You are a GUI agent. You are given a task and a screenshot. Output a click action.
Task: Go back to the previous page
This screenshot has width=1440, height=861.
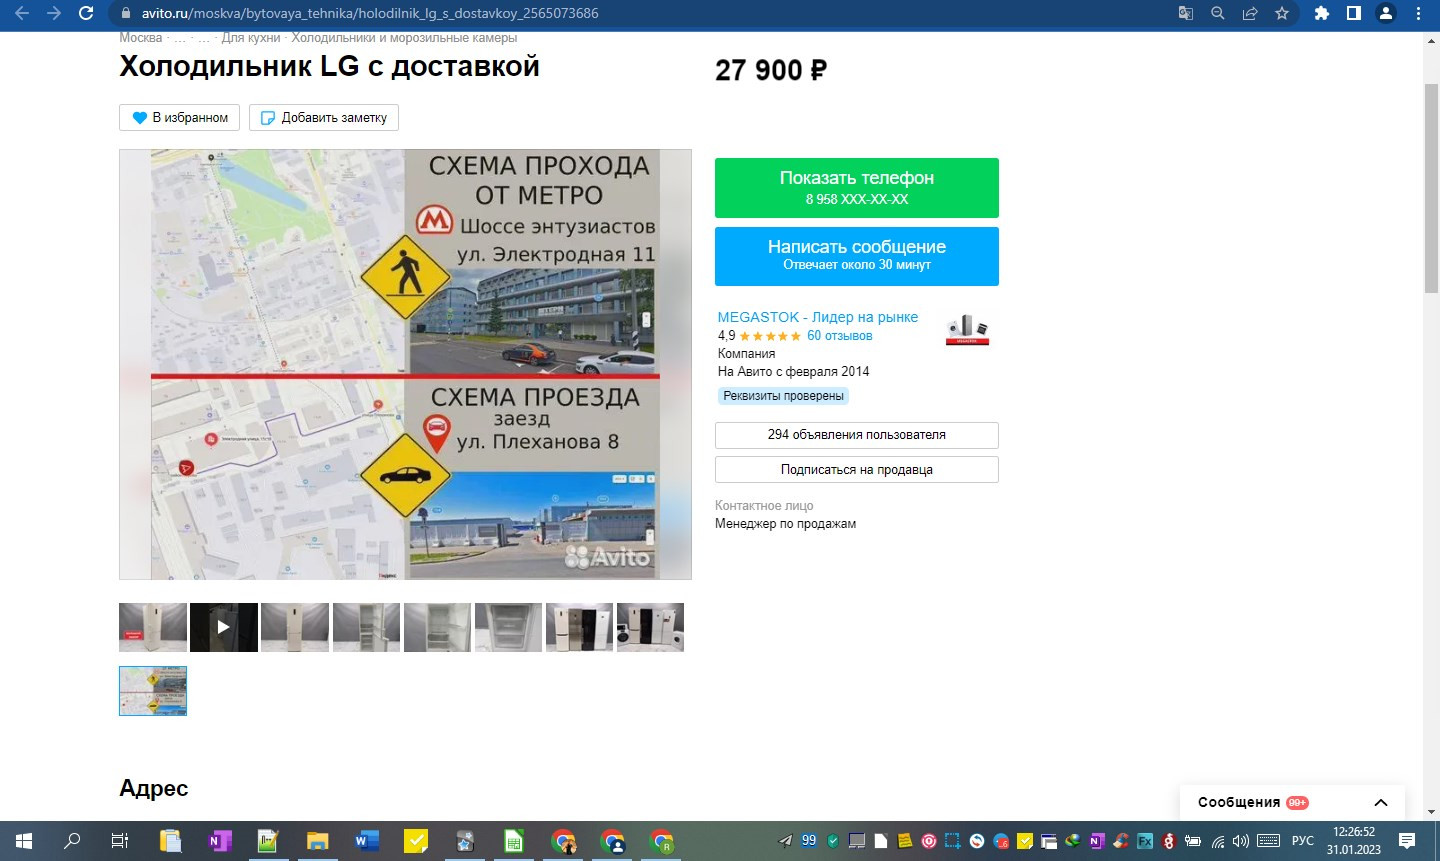coord(22,13)
